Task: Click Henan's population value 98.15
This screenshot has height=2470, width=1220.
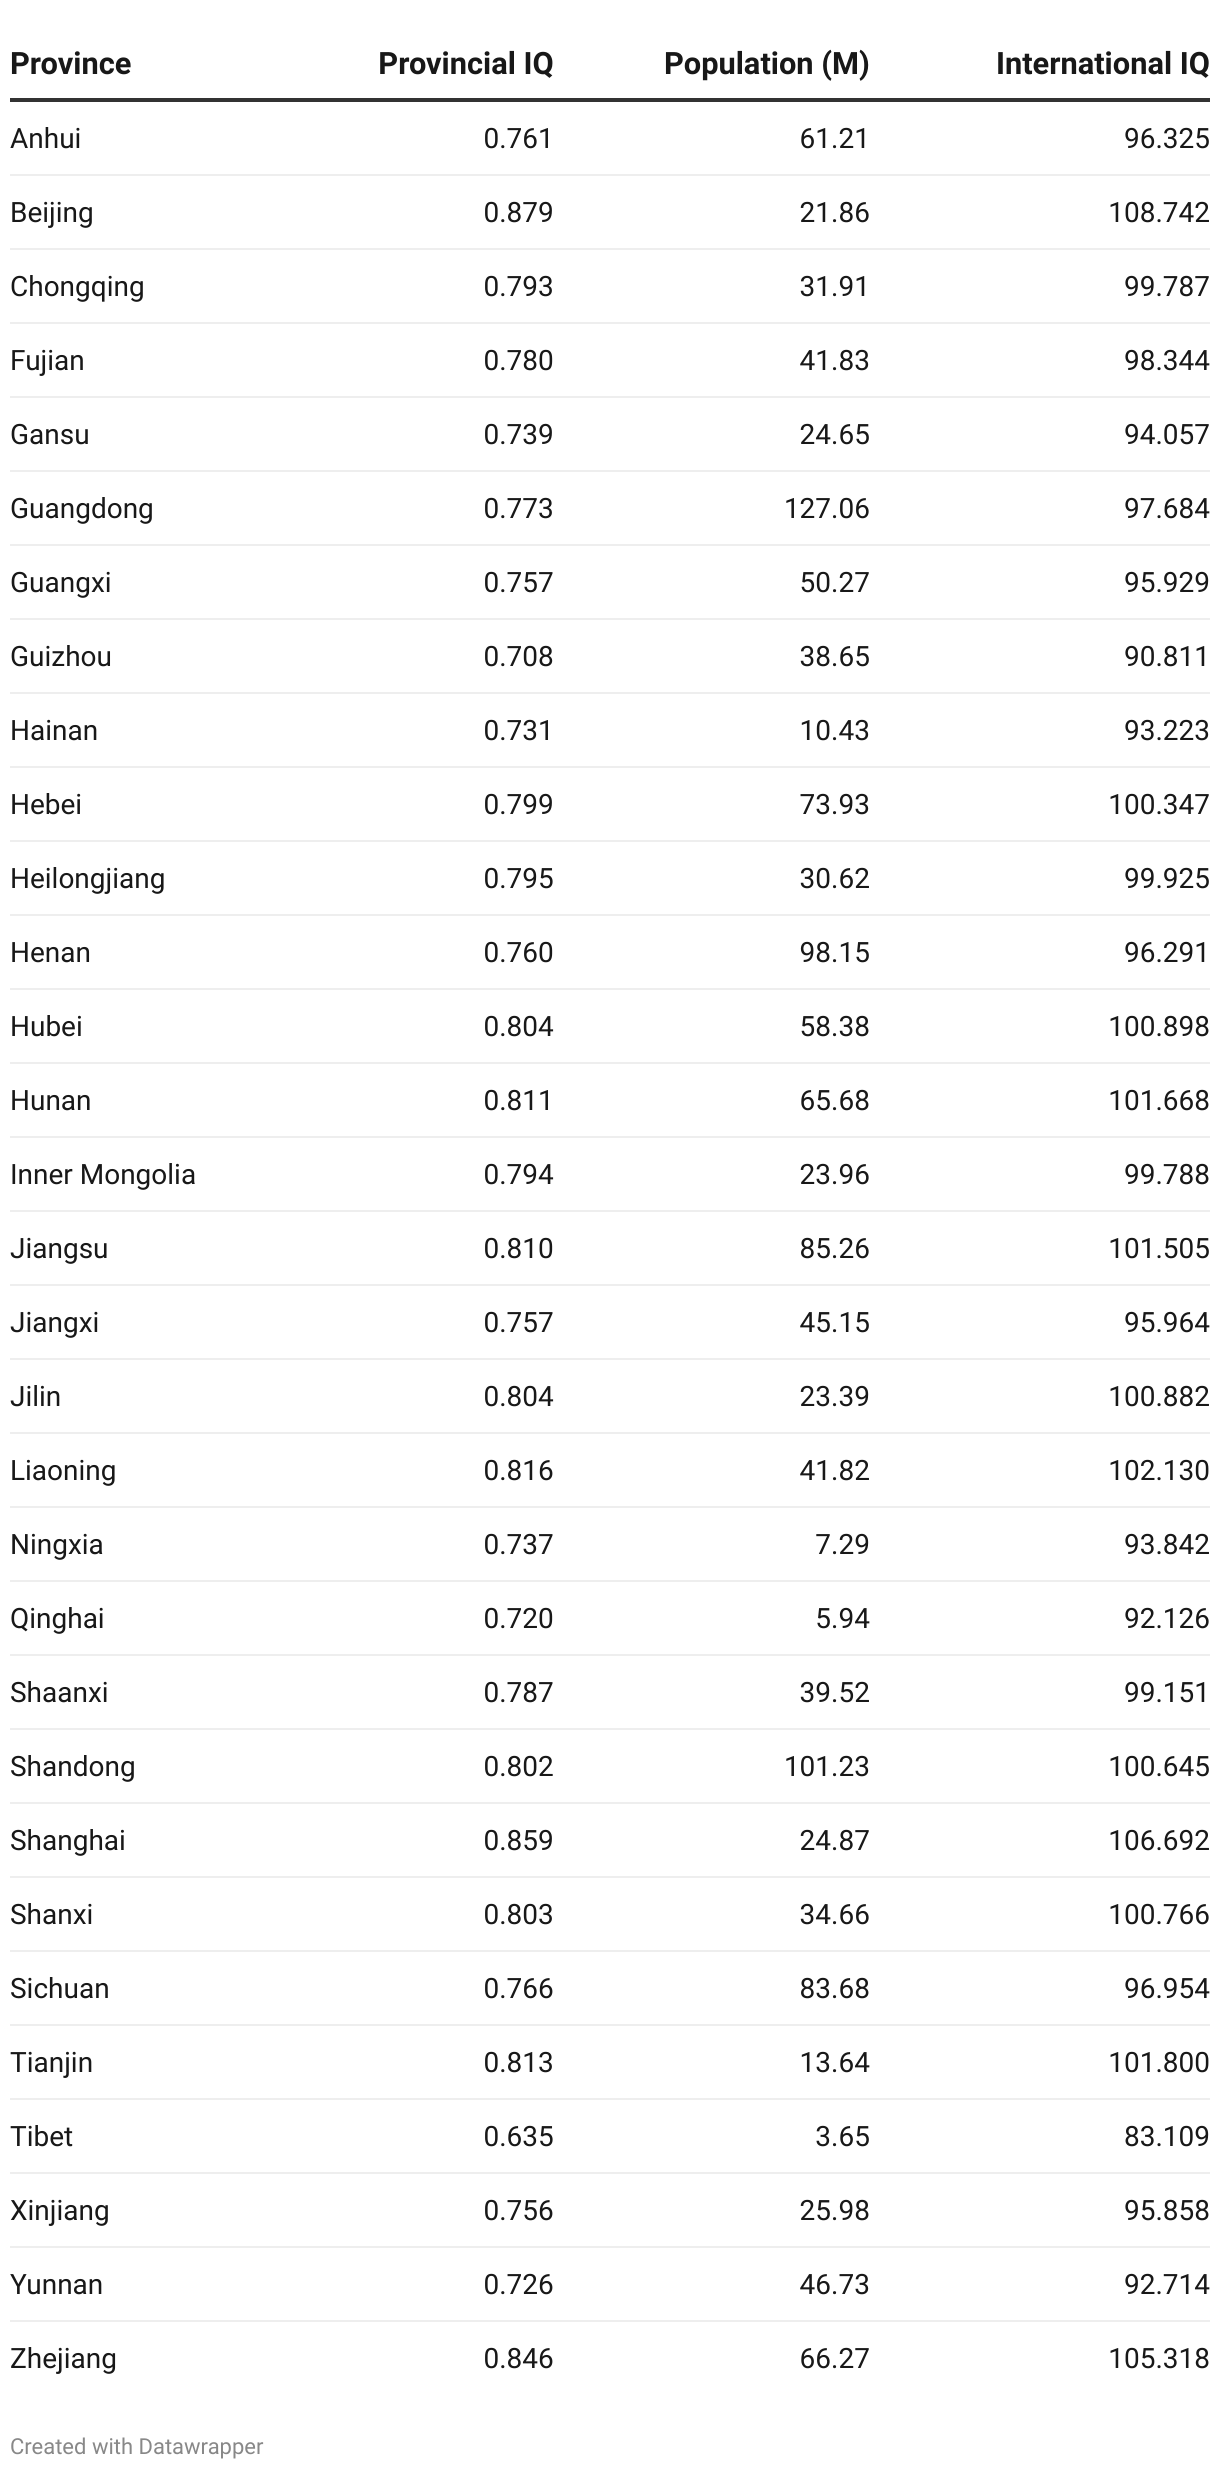Action: pyautogui.click(x=834, y=952)
